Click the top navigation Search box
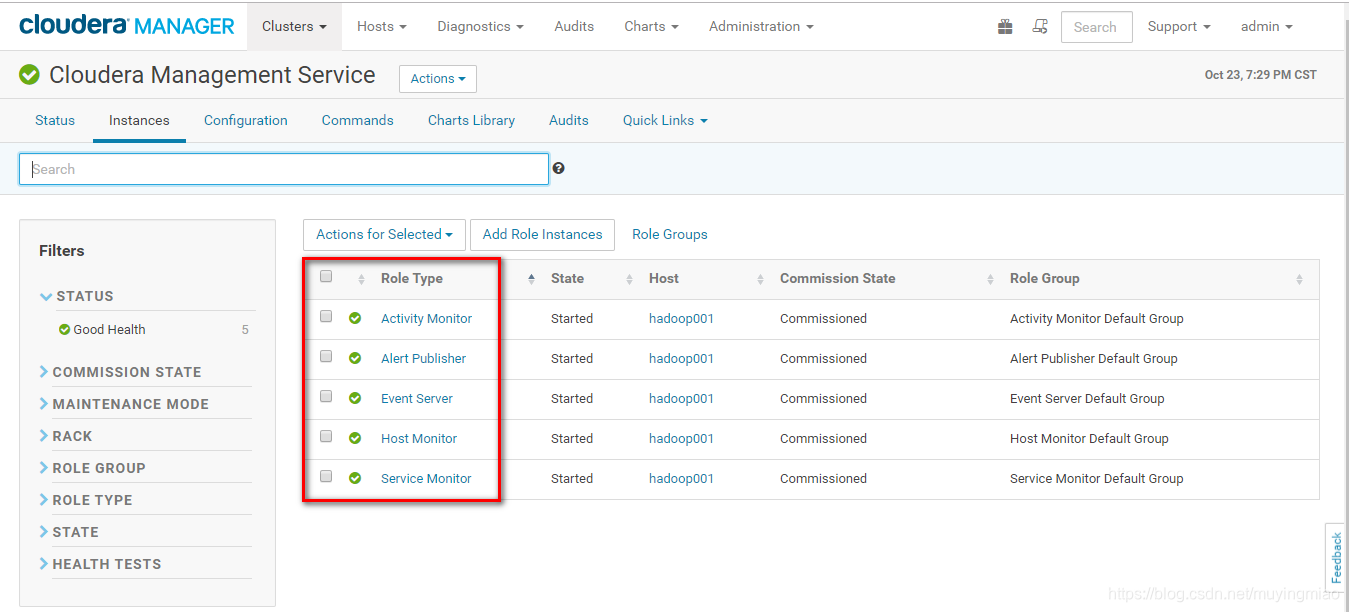Image resolution: width=1349 pixels, height=612 pixels. pyautogui.click(x=1096, y=27)
